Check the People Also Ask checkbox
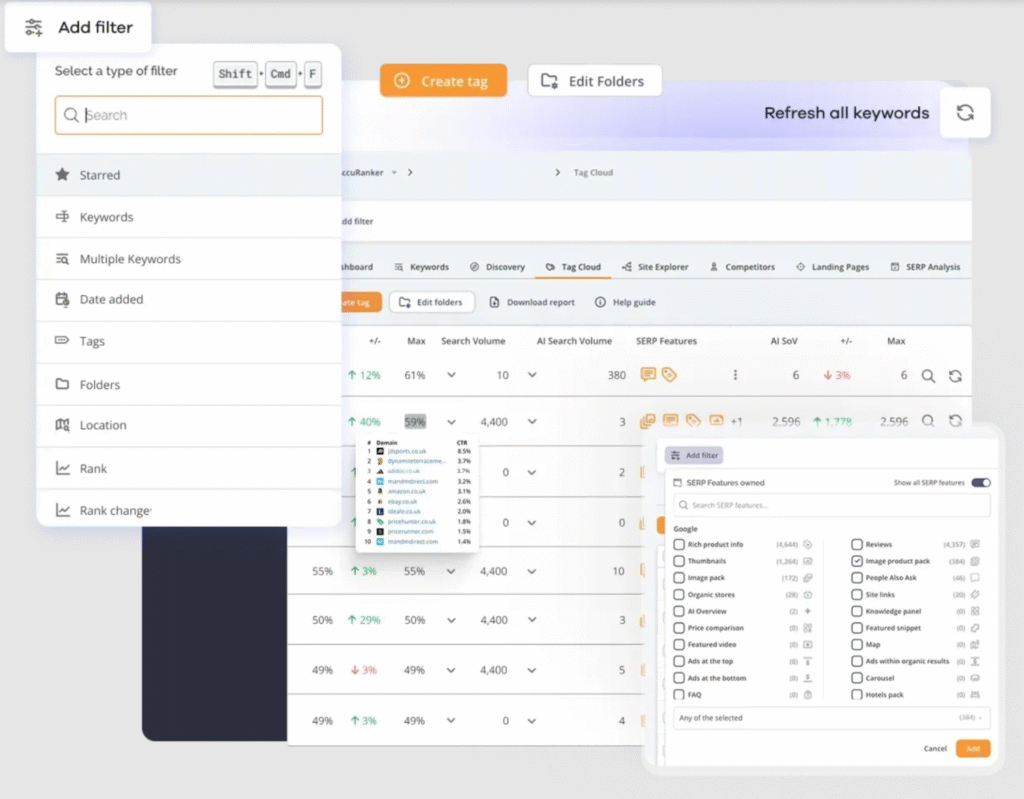Image resolution: width=1024 pixels, height=799 pixels. (x=857, y=578)
